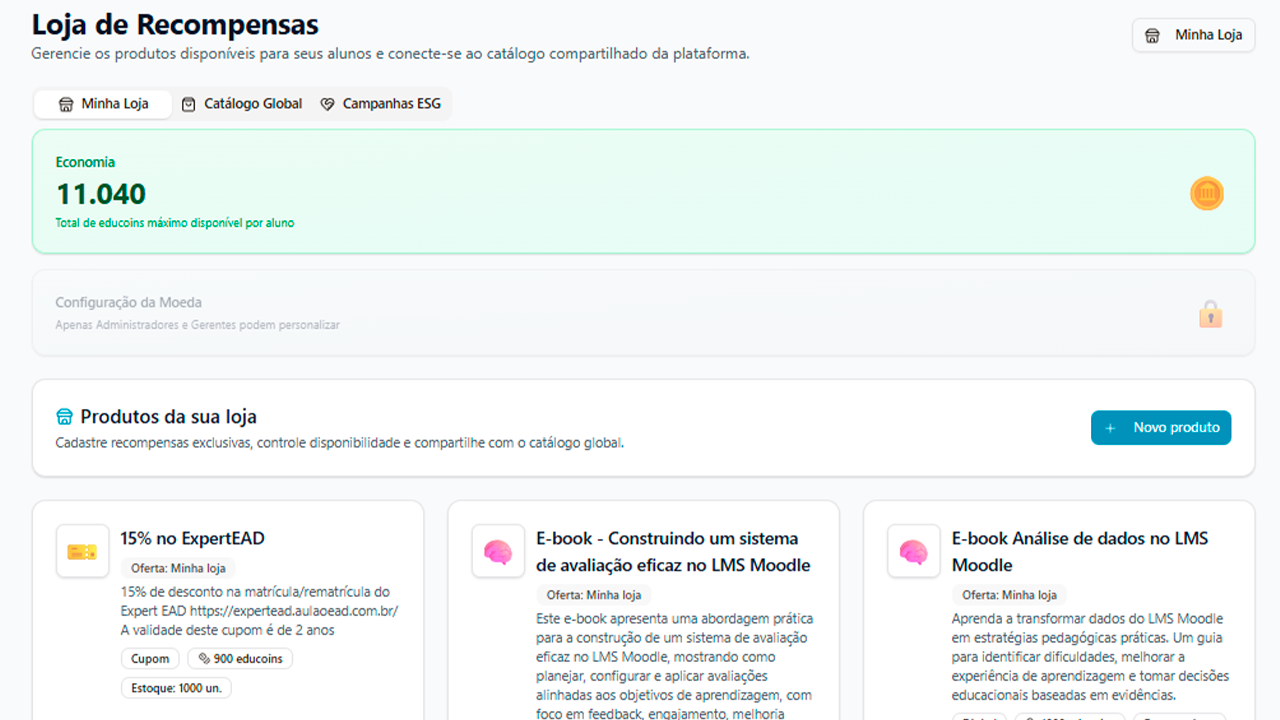Viewport: 1280px width, 720px height.
Task: Go to the Campanhas ESG tab
Action: (381, 104)
